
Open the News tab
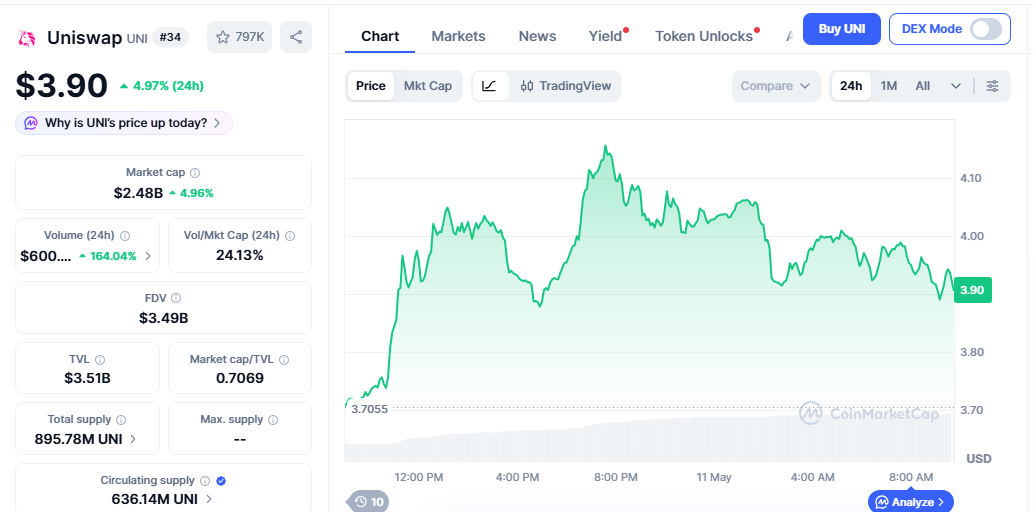click(x=537, y=36)
